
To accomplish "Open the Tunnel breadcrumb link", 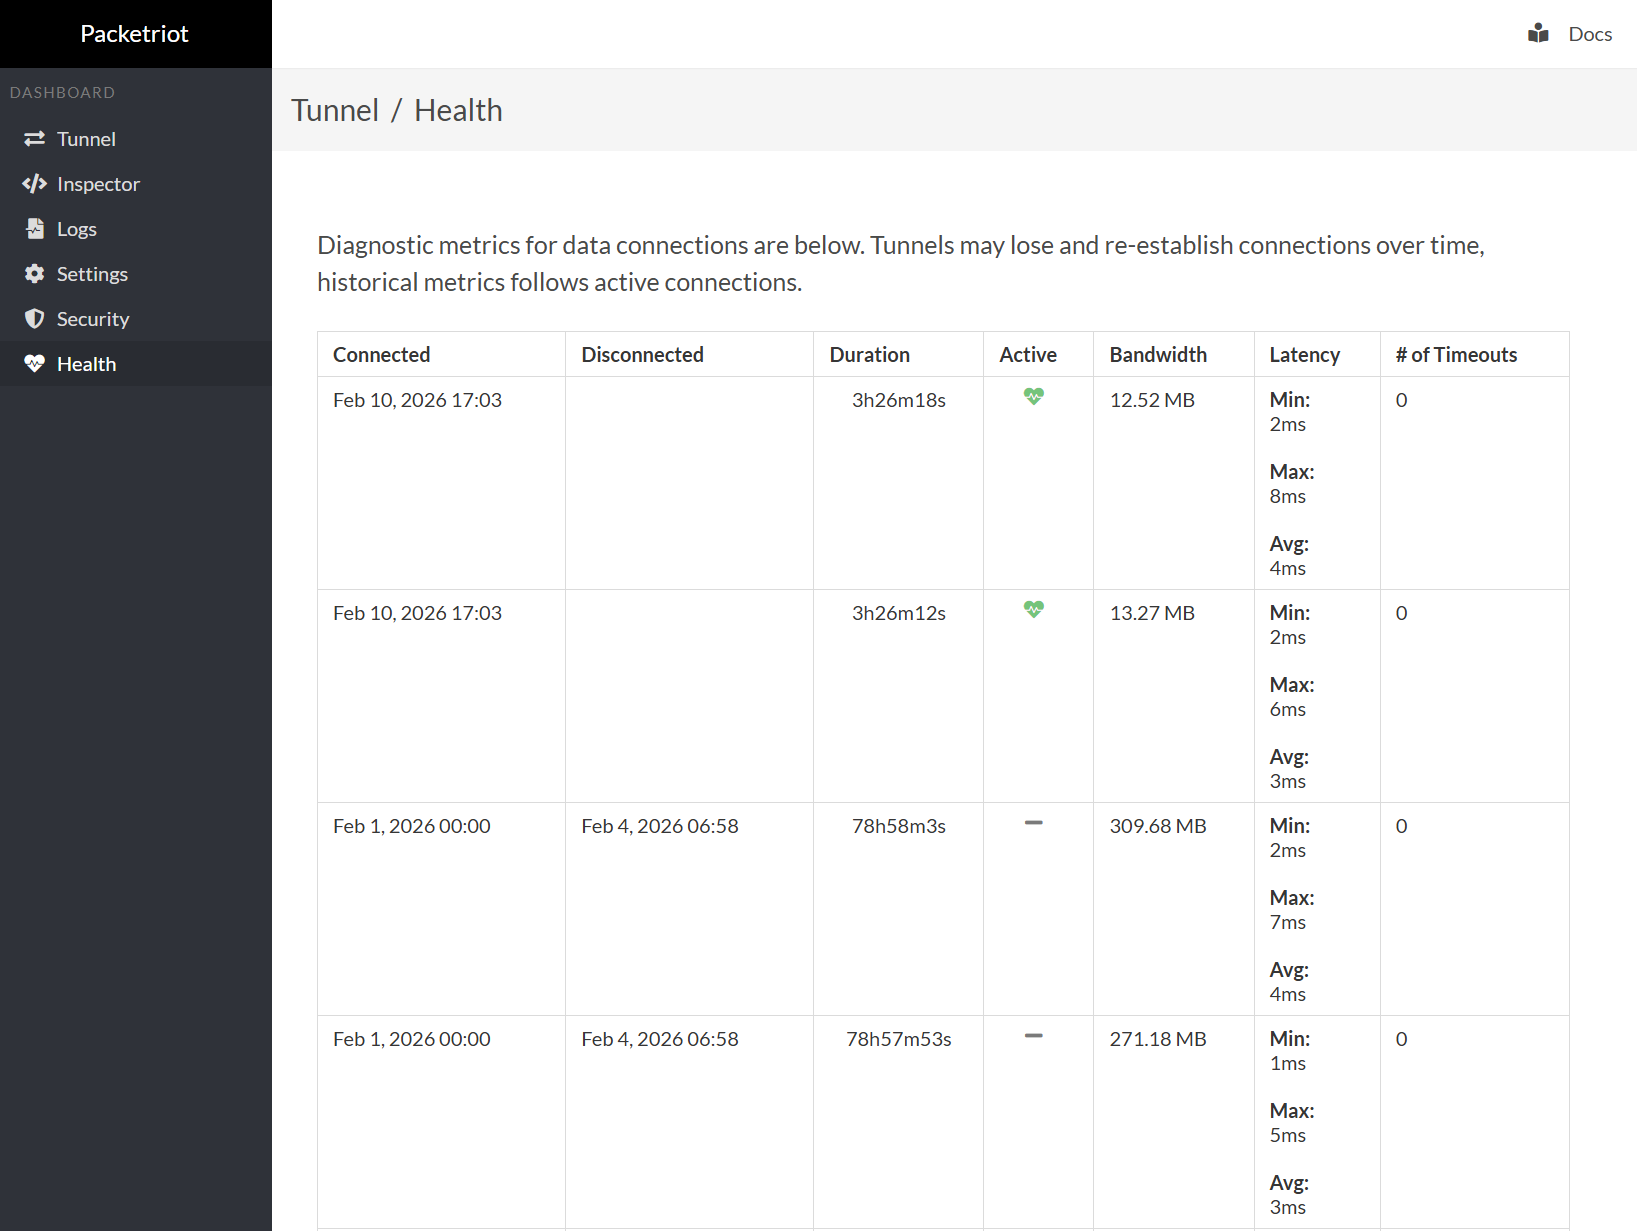I will click(x=336, y=110).
